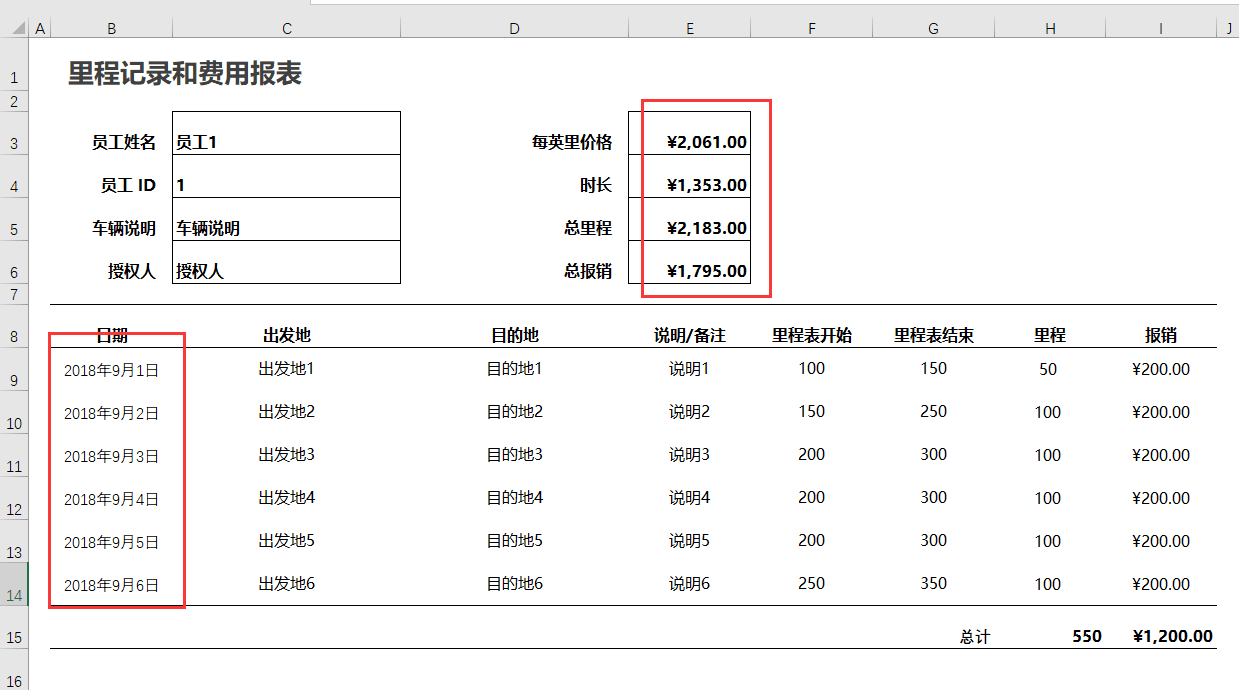The image size is (1239, 690).
Task: Select the date cell 2018年9月3日
Action: click(111, 456)
